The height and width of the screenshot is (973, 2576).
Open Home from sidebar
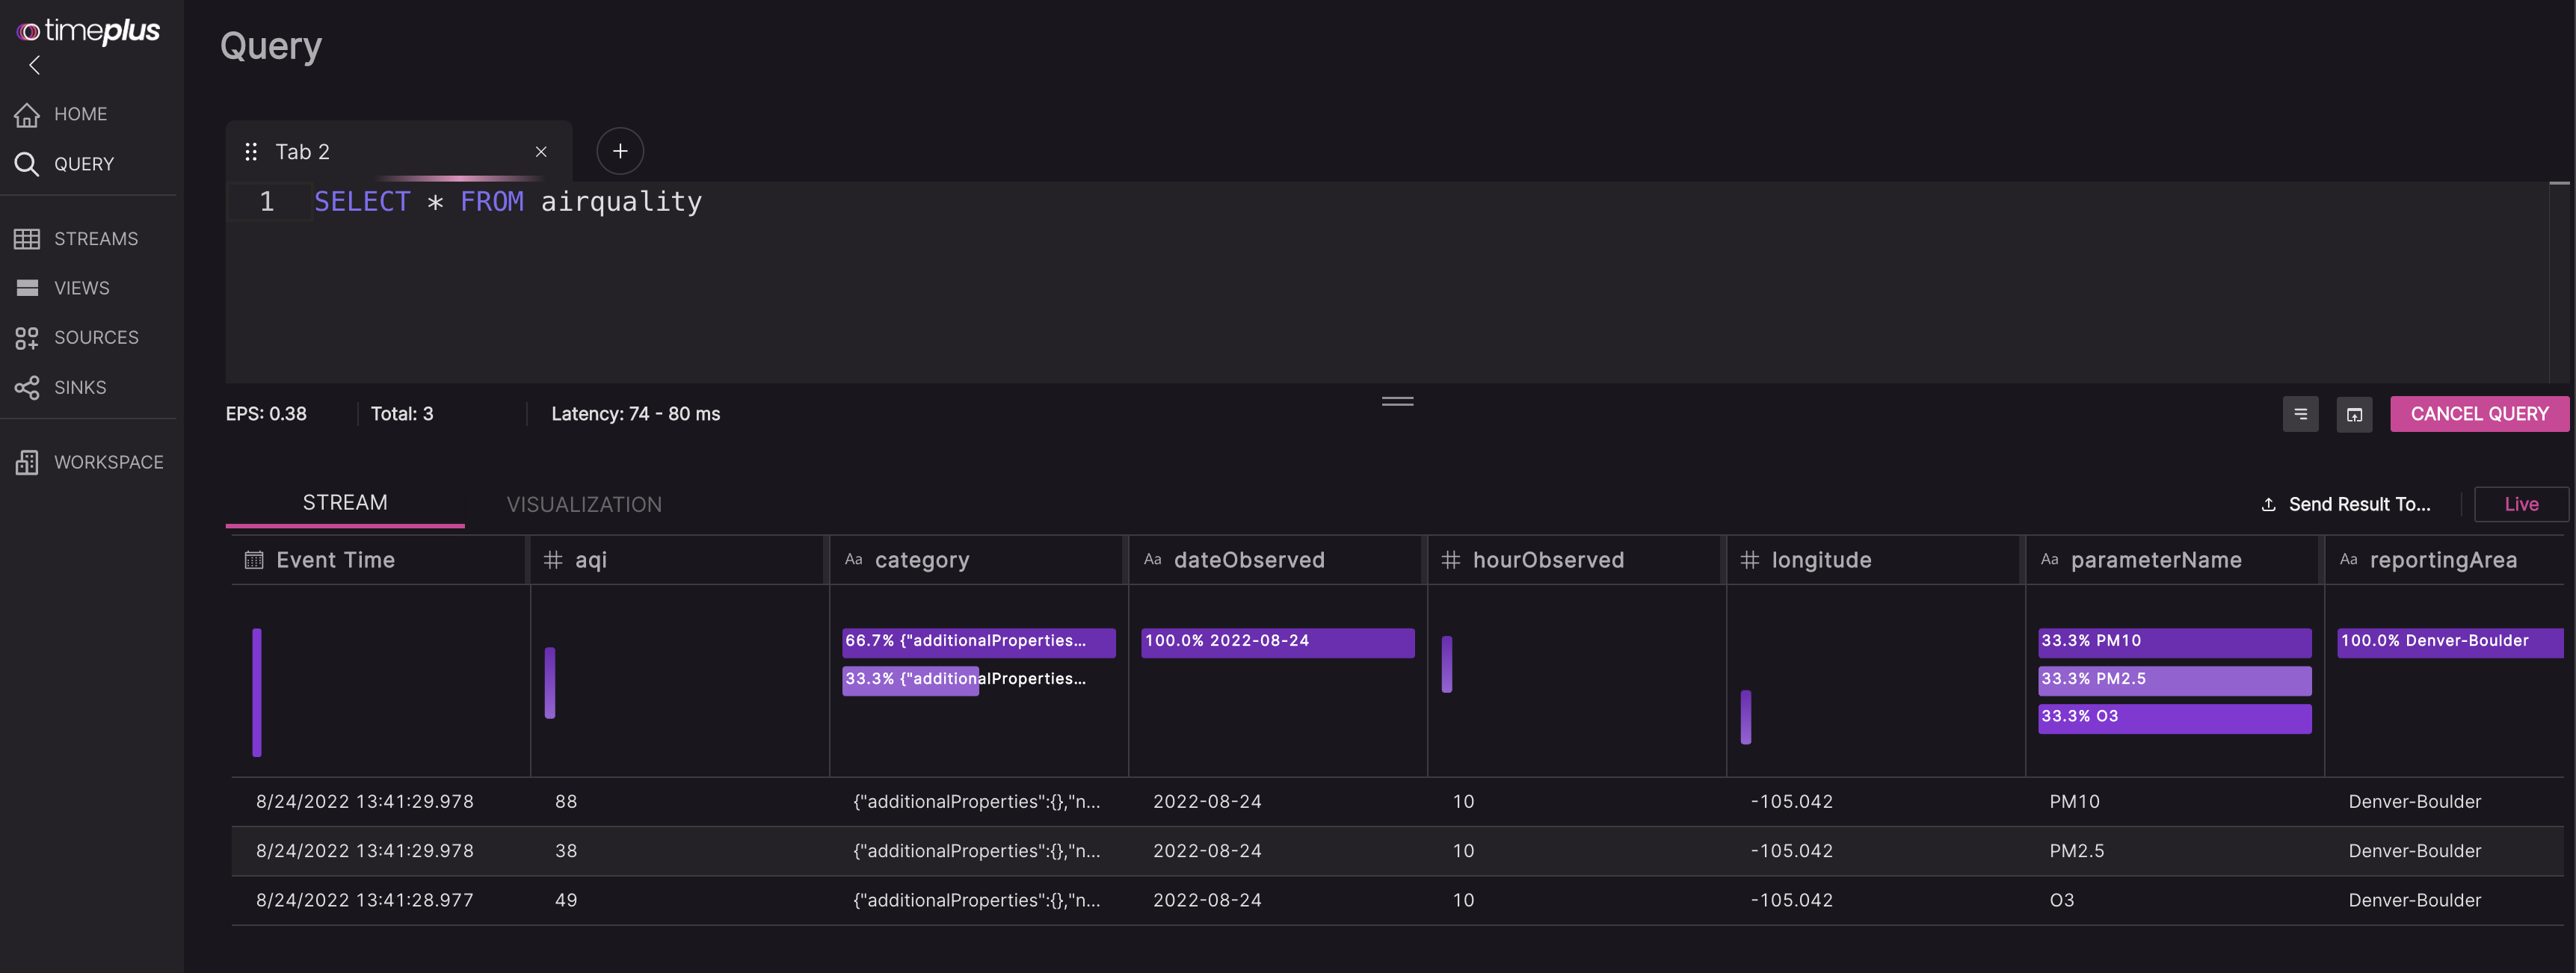coord(80,114)
